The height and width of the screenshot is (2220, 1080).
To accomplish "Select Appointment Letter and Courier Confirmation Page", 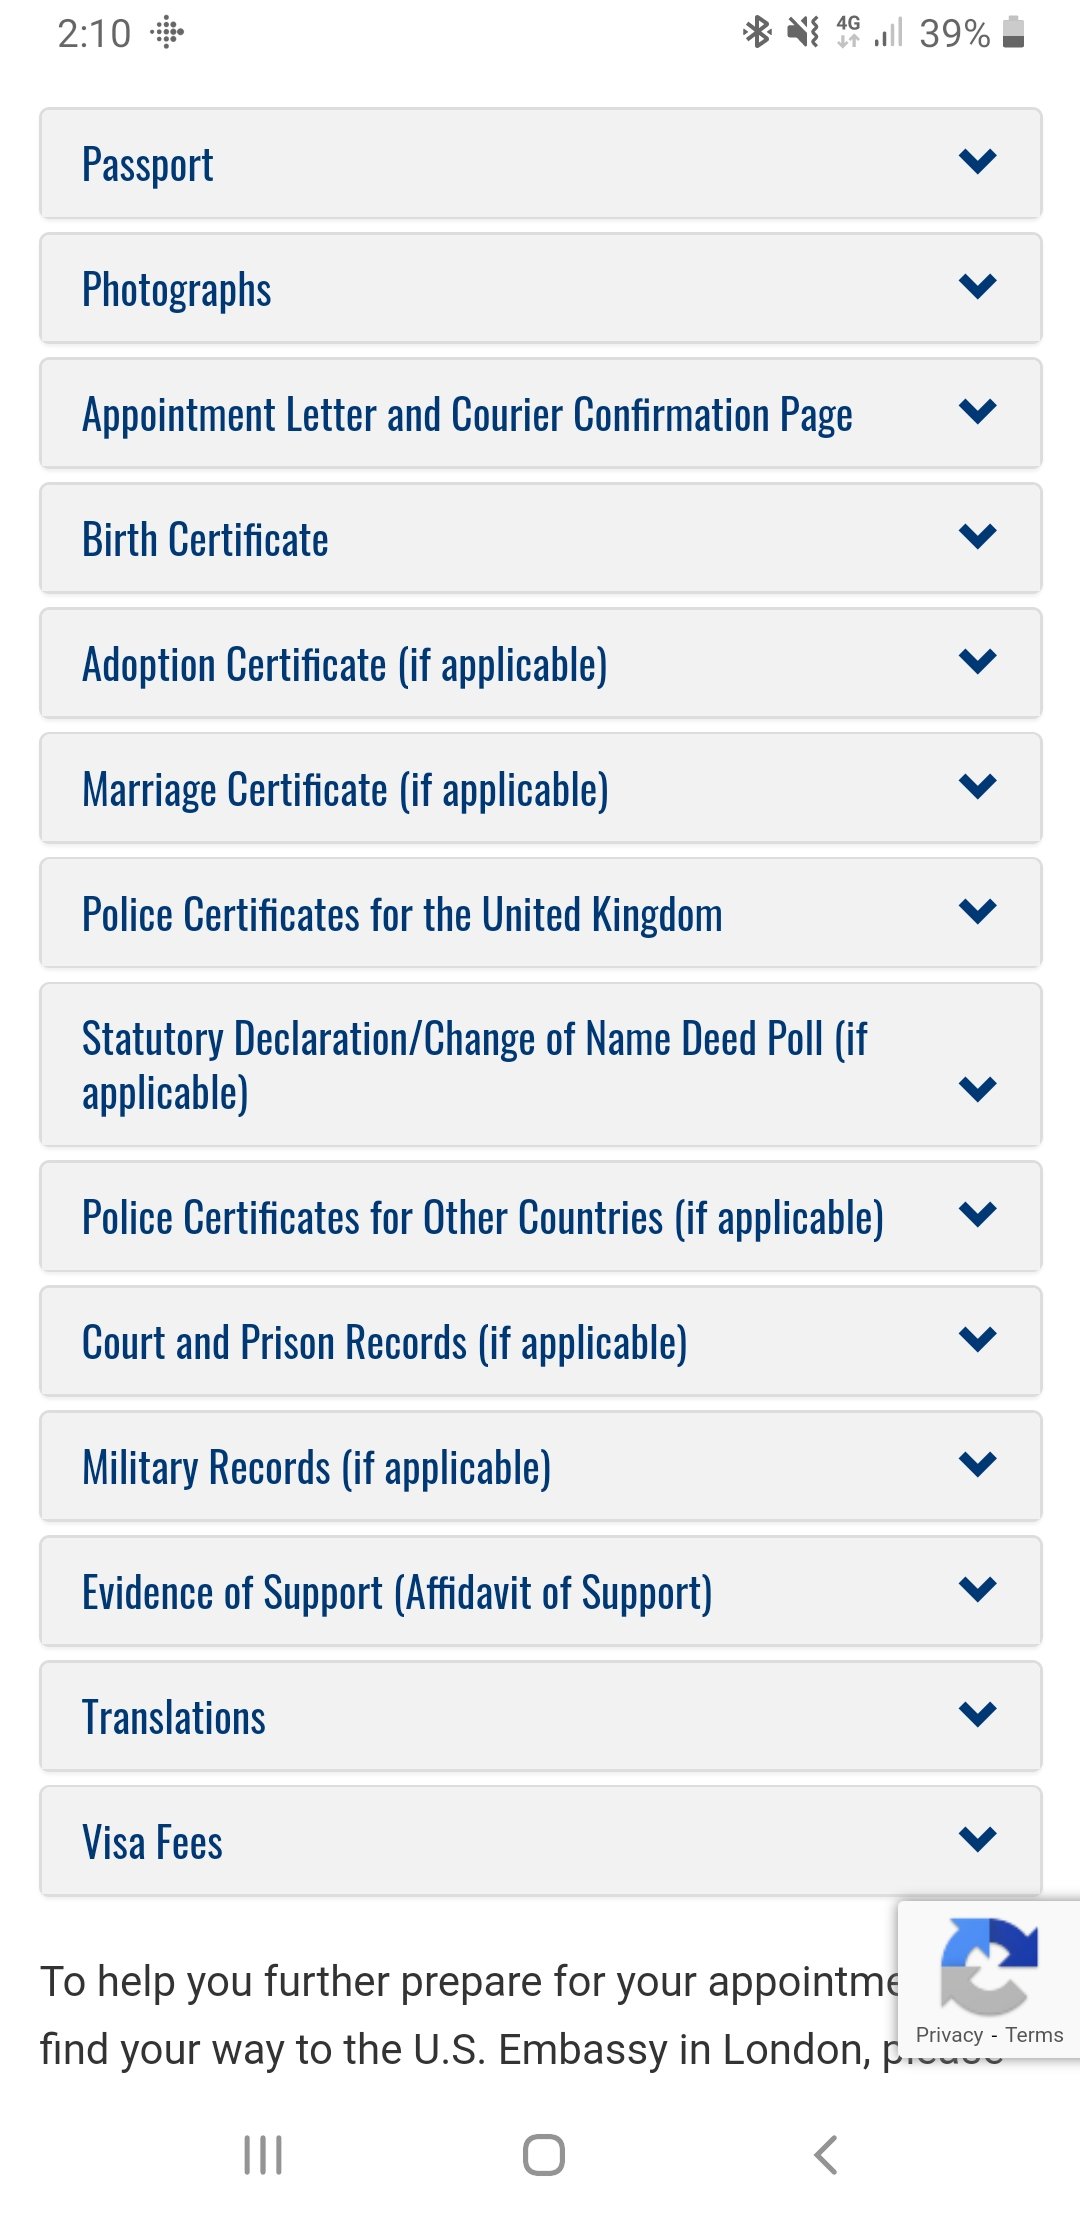I will [541, 414].
